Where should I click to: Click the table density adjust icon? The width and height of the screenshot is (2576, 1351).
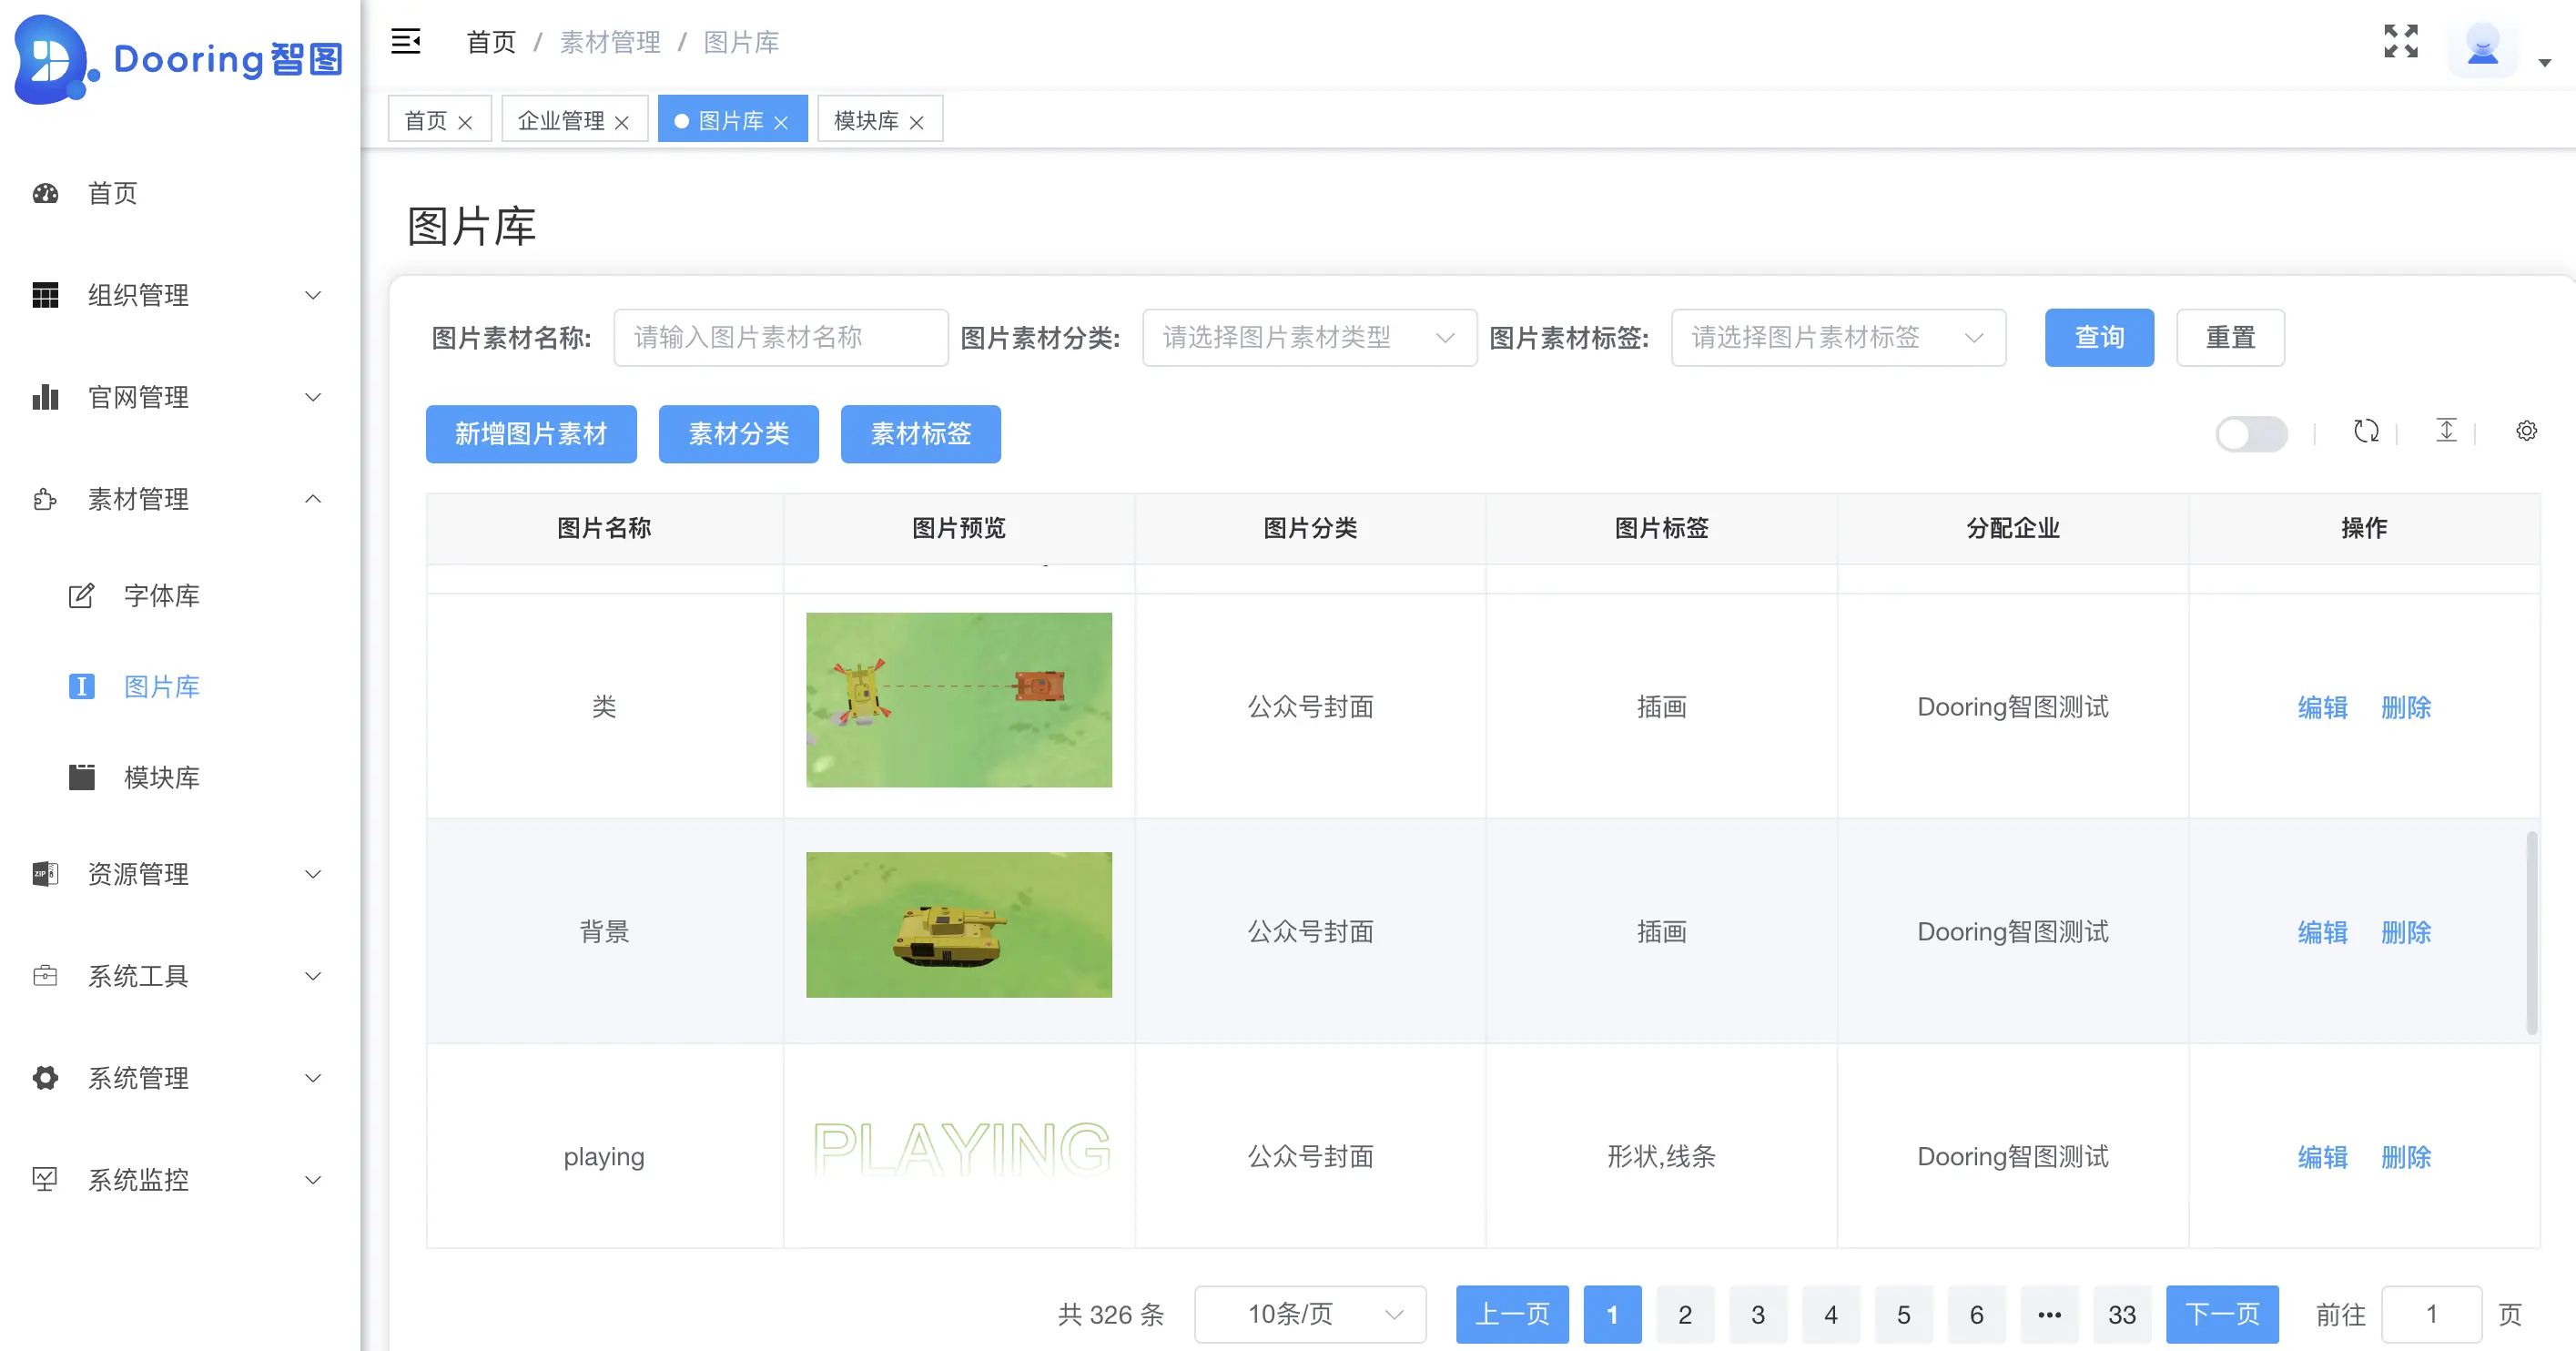pyautogui.click(x=2446, y=431)
